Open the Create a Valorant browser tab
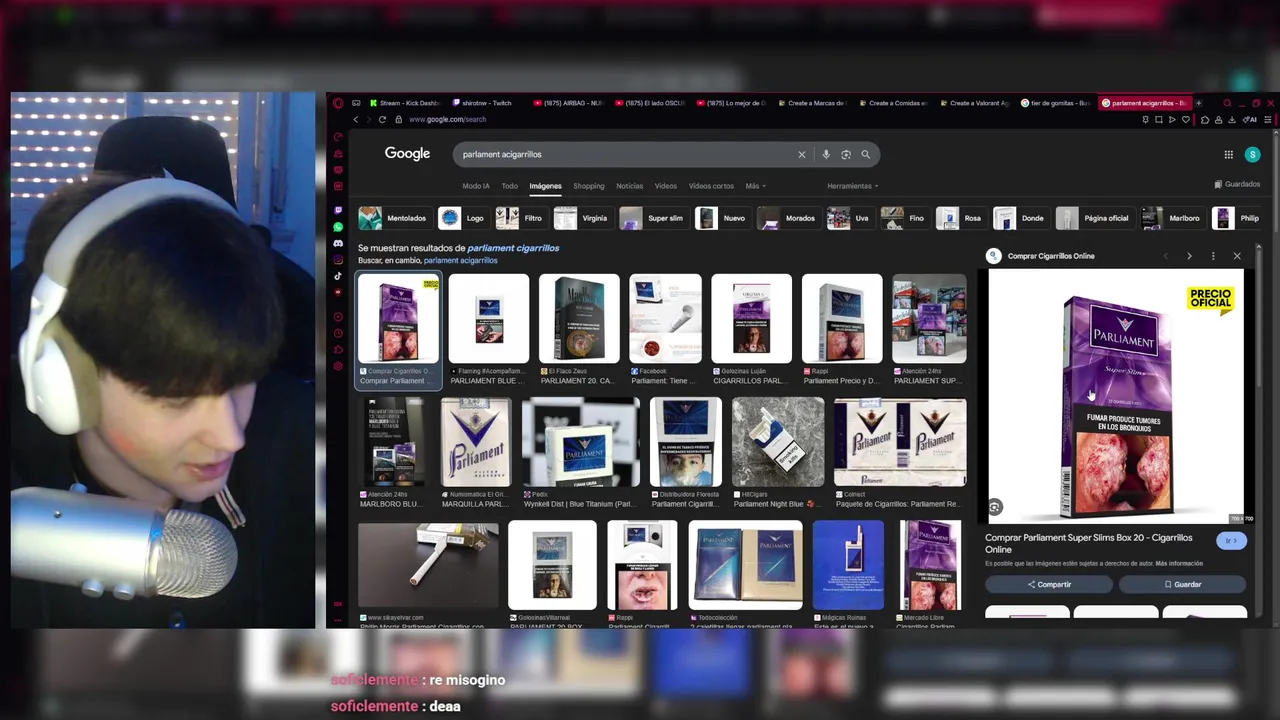This screenshot has width=1280, height=720. (x=975, y=103)
